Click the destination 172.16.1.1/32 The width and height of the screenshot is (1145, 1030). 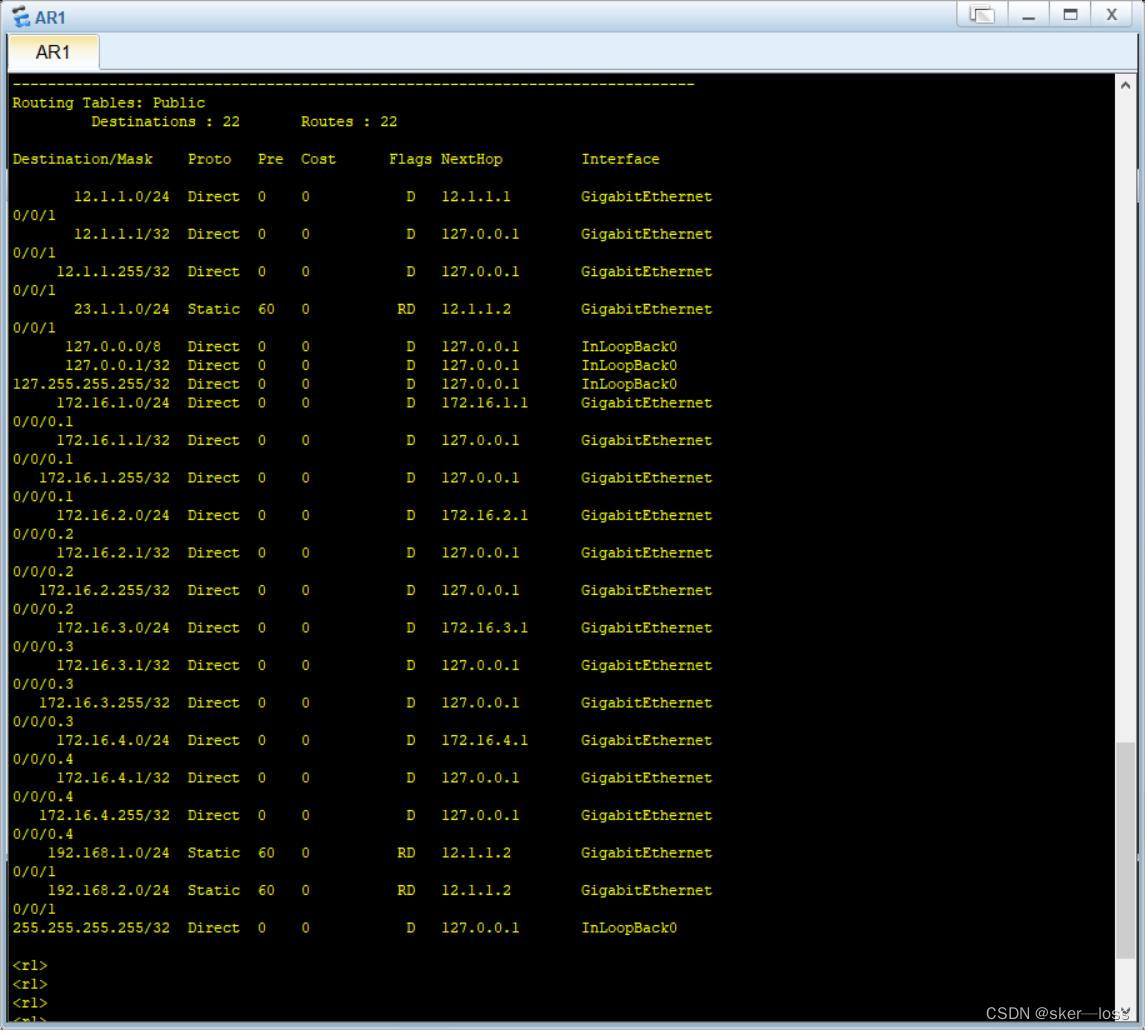pyautogui.click(x=112, y=441)
